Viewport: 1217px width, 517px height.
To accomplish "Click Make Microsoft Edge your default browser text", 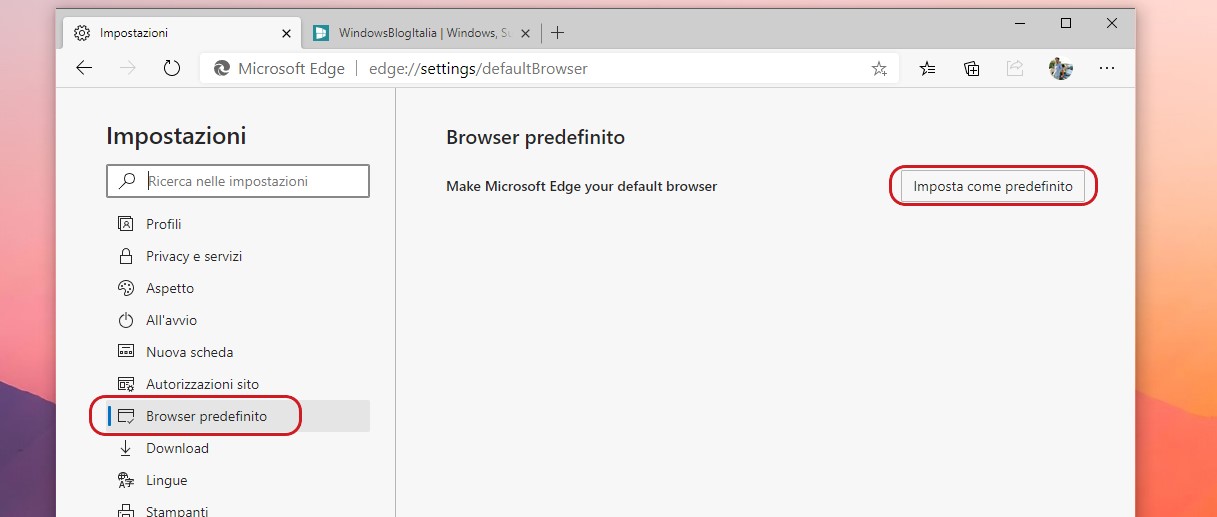I will point(582,186).
